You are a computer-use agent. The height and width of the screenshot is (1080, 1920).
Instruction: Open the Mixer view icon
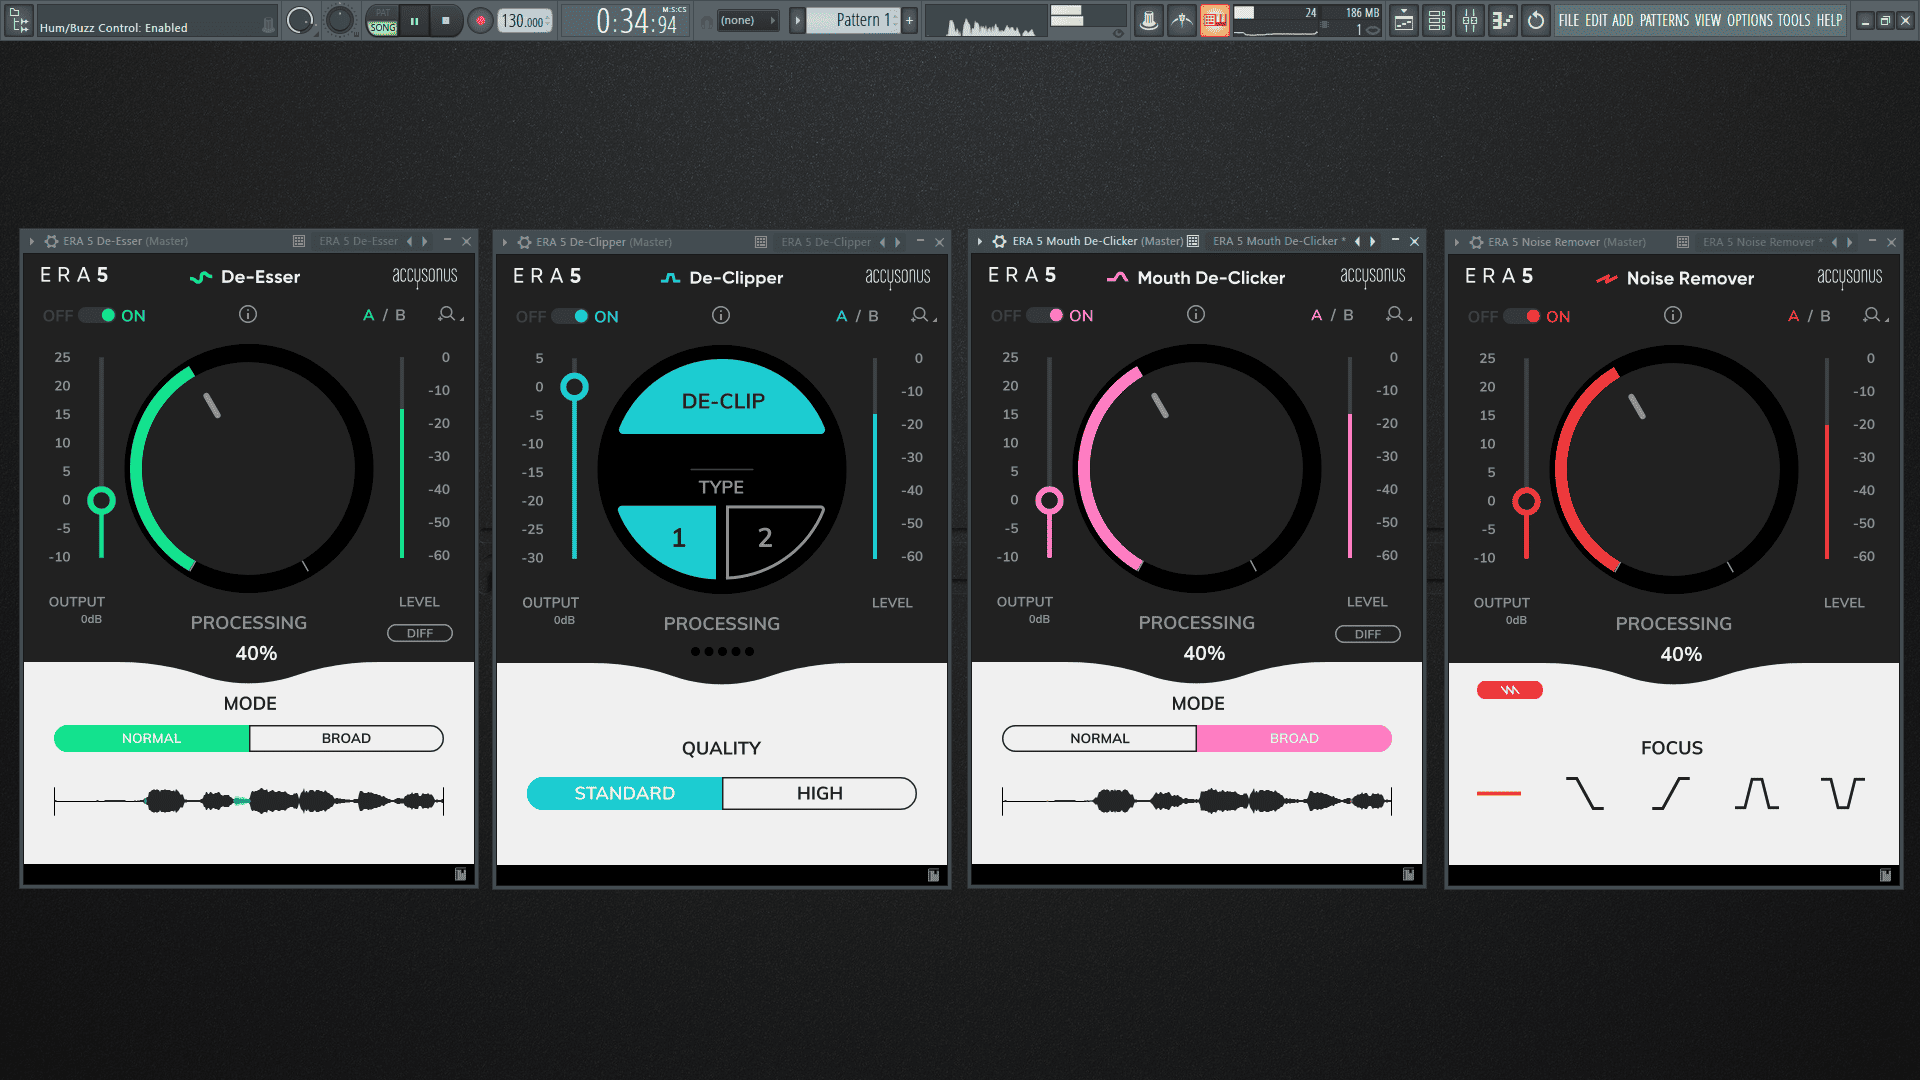tap(1470, 20)
